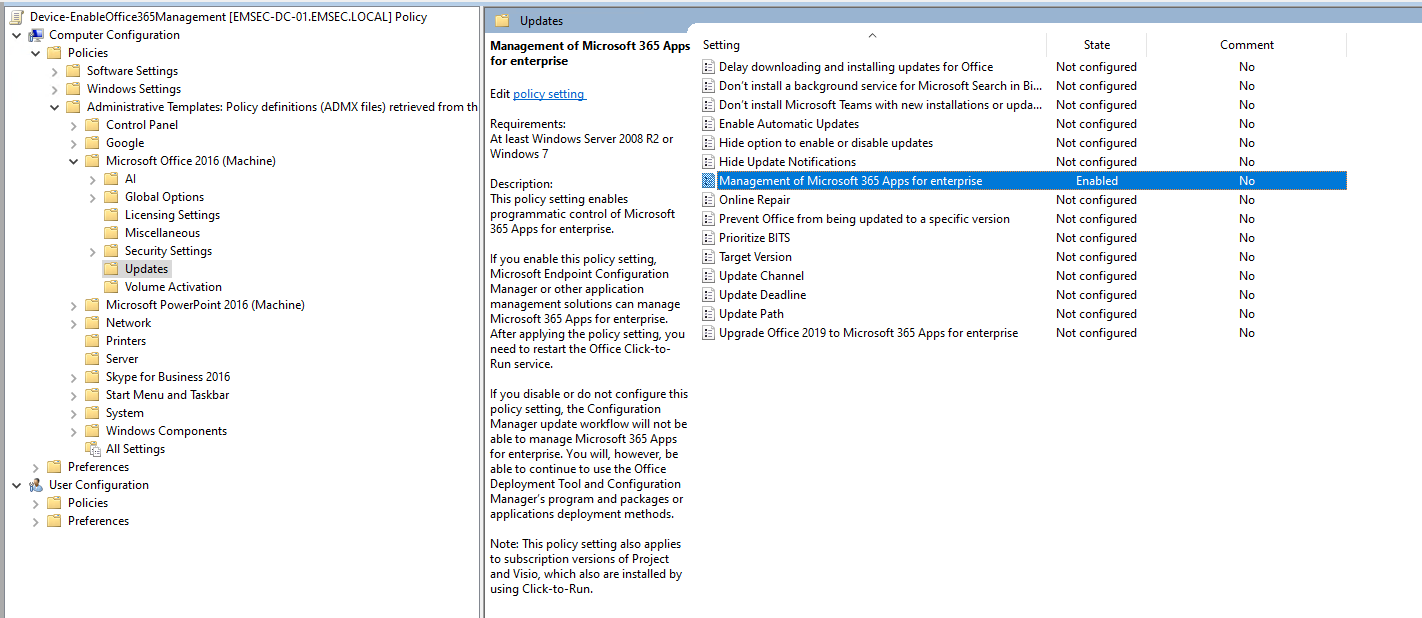The image size is (1422, 618).
Task: Click the Computer Configuration node icon
Action: [x=36, y=35]
